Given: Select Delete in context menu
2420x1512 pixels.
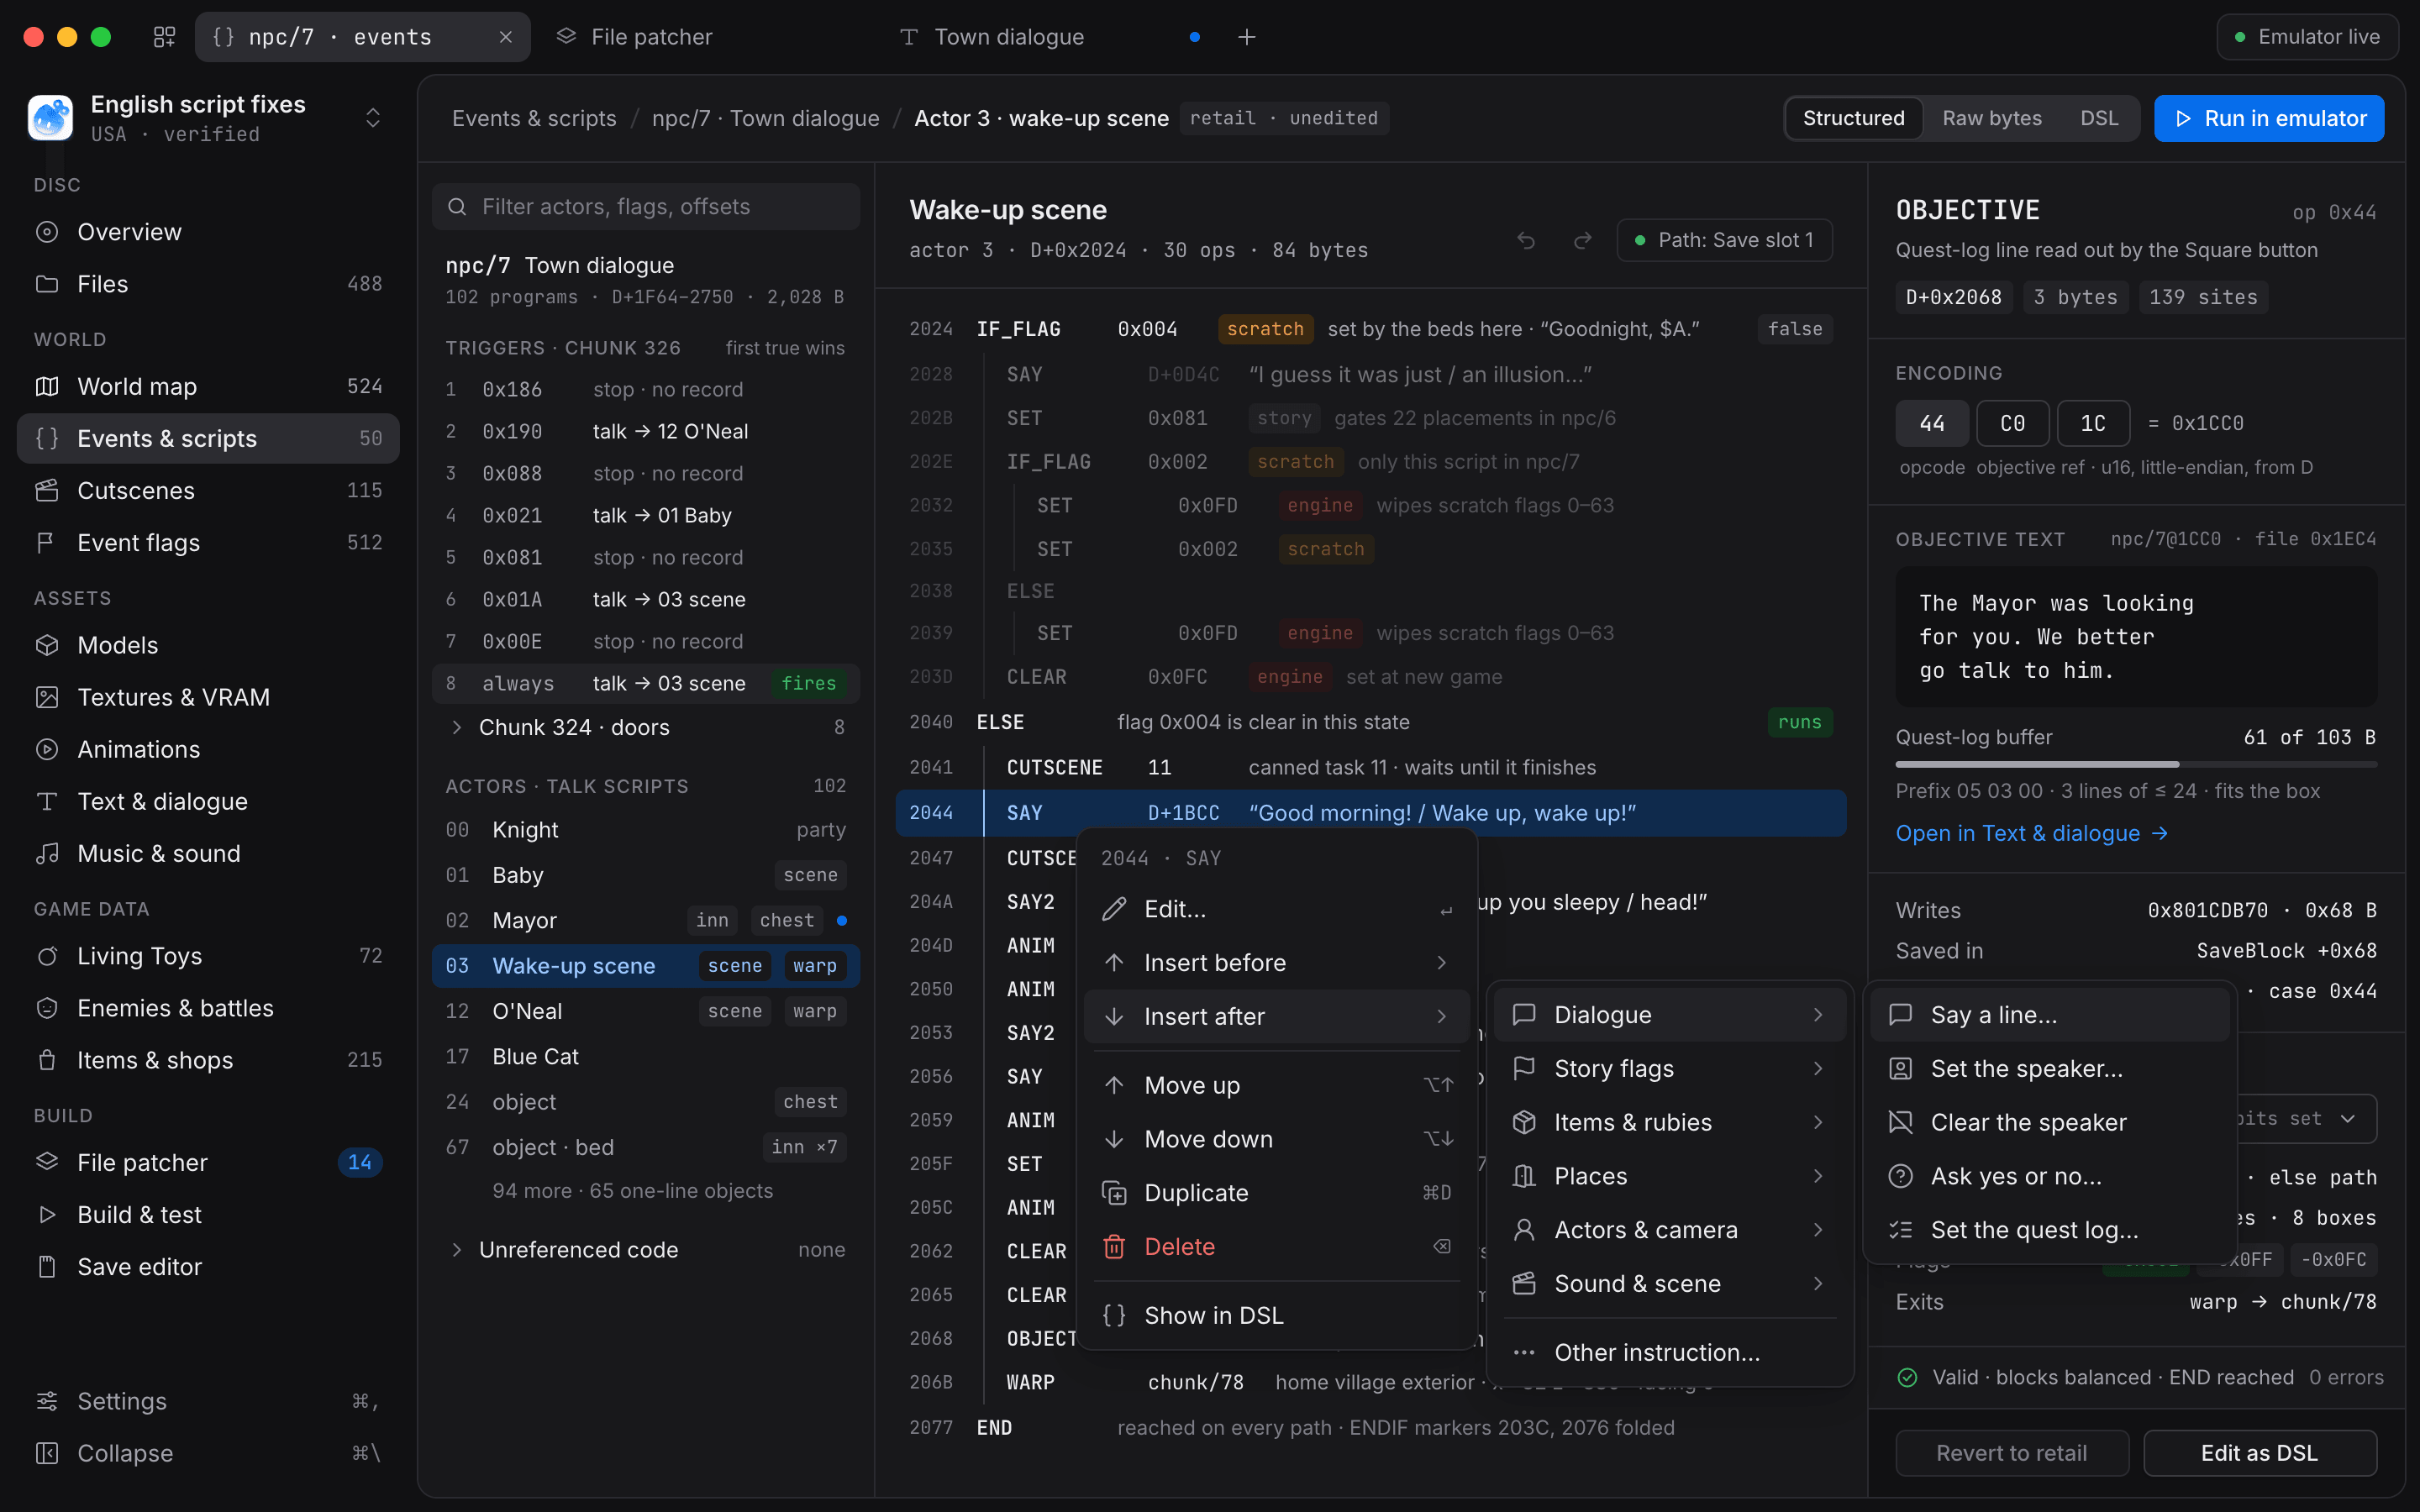Looking at the screenshot, I should pos(1276,1247).
